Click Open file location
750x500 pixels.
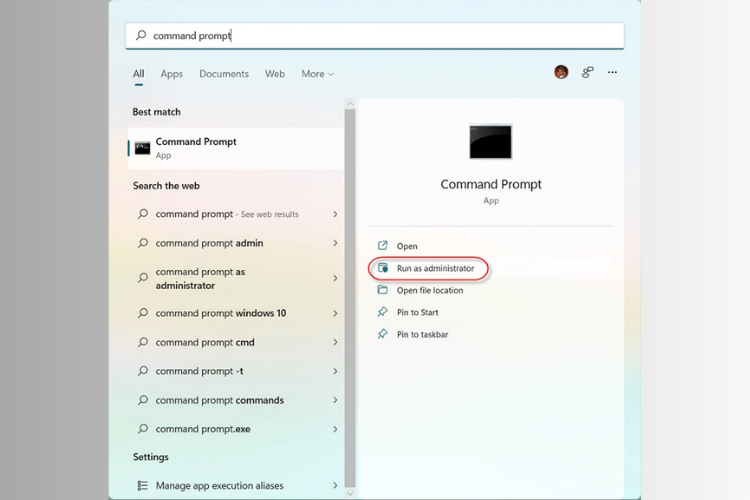tap(430, 290)
